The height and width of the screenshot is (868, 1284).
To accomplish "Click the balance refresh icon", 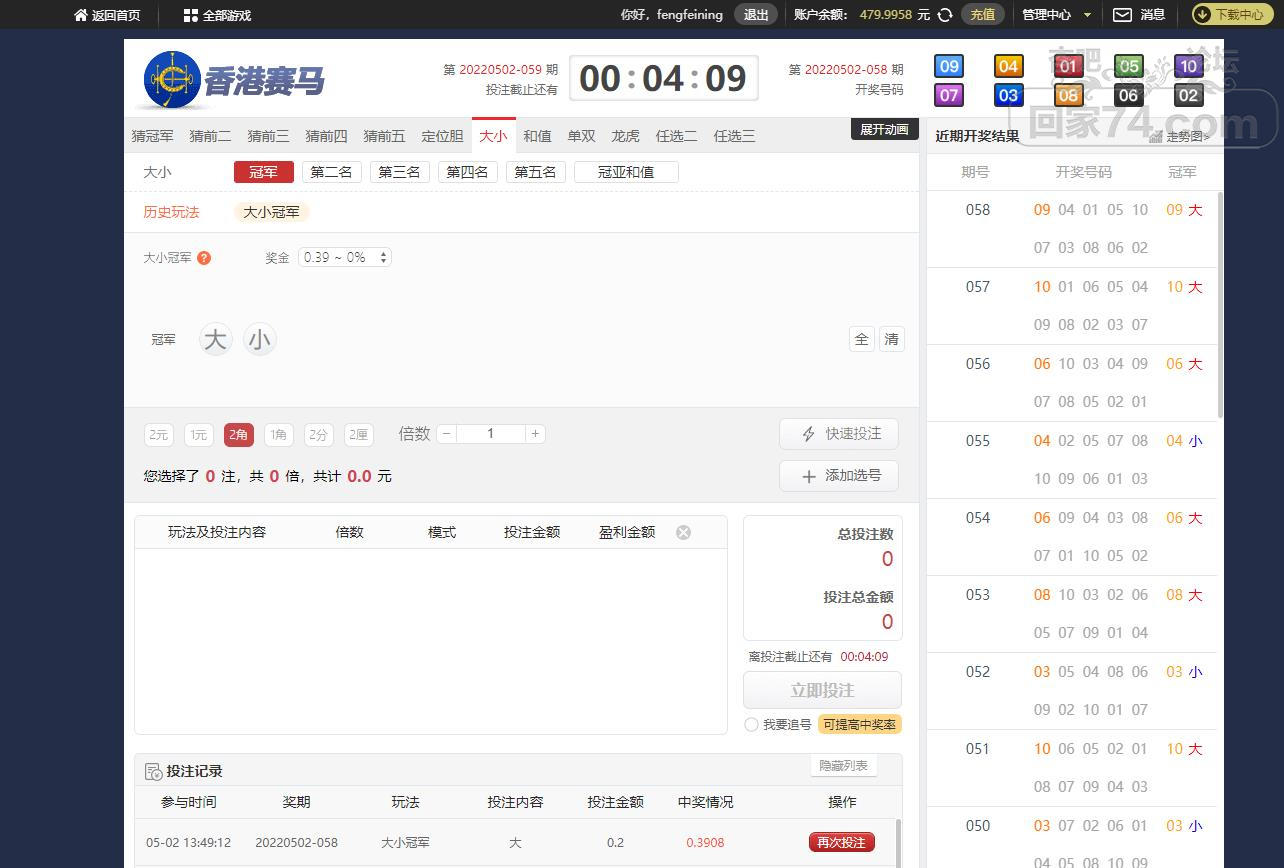I will pos(945,15).
